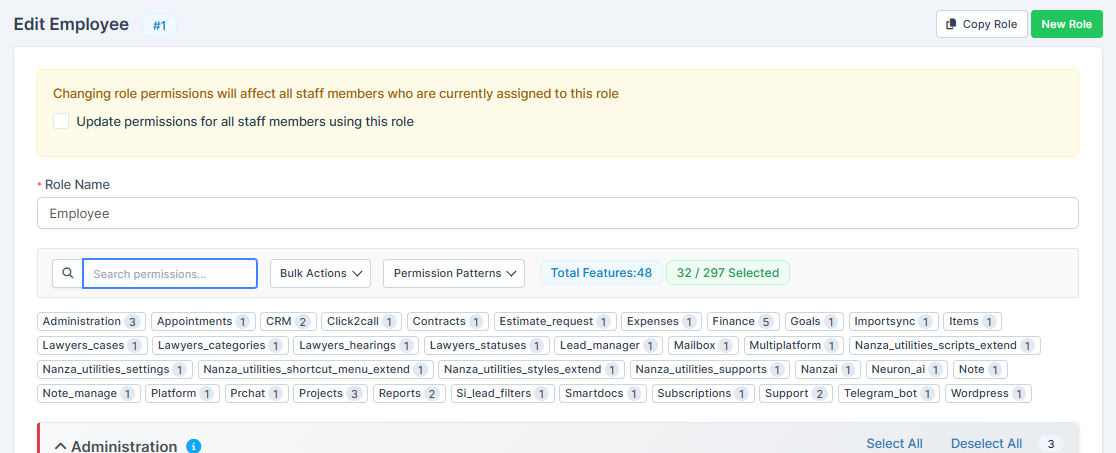Screen dimensions: 1116x453
Task: Enable update permissions for all staff checkbox
Action: [61, 122]
